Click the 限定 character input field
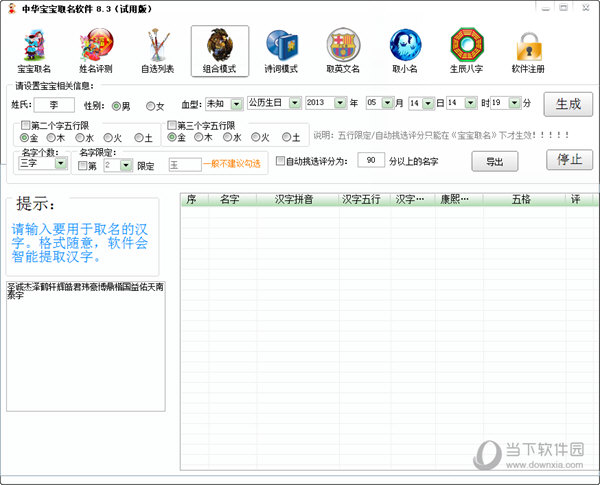 tap(185, 165)
